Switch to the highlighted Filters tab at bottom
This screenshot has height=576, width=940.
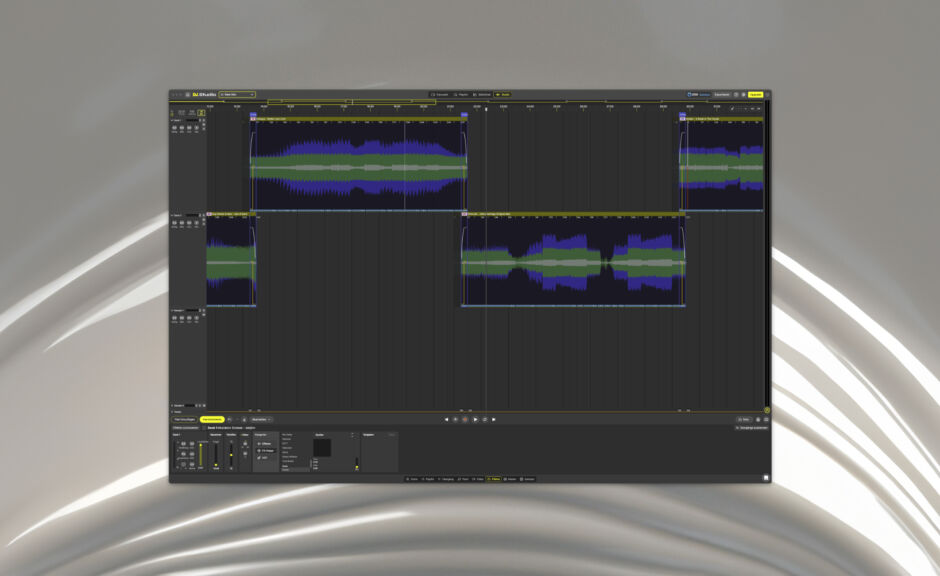click(496, 480)
